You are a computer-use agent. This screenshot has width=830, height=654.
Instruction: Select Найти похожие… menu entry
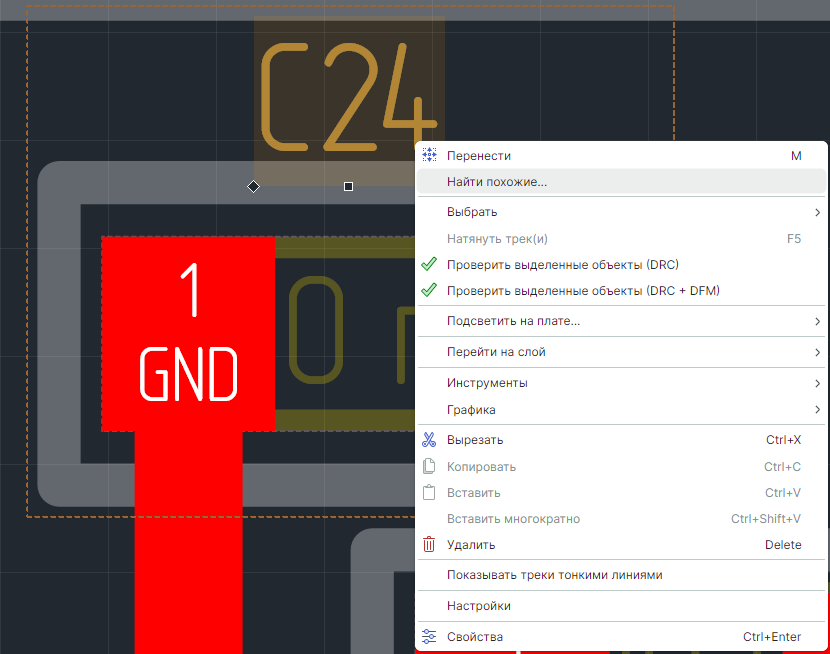(x=621, y=181)
